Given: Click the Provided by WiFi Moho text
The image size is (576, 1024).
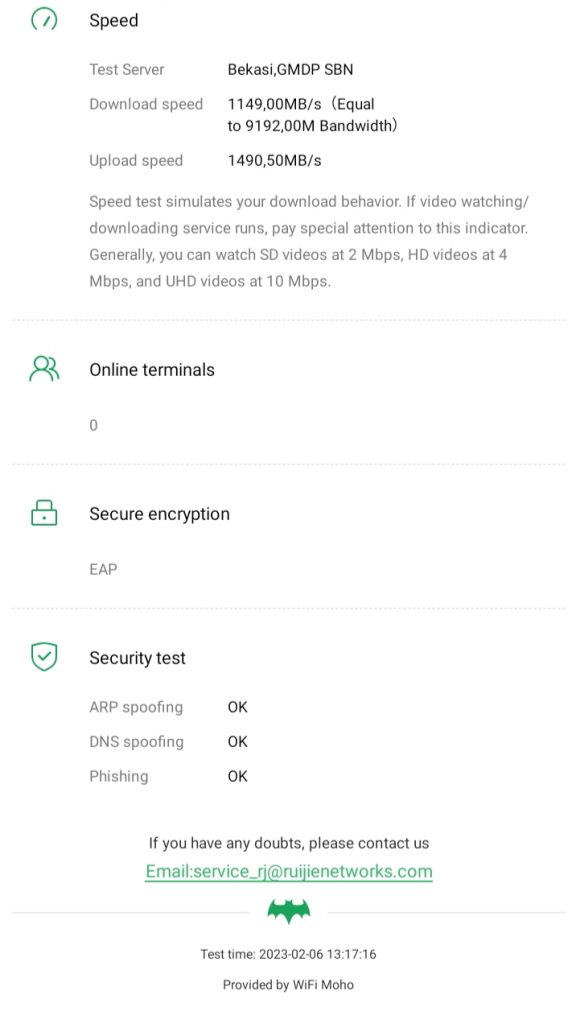Looking at the screenshot, I should pyautogui.click(x=288, y=985).
